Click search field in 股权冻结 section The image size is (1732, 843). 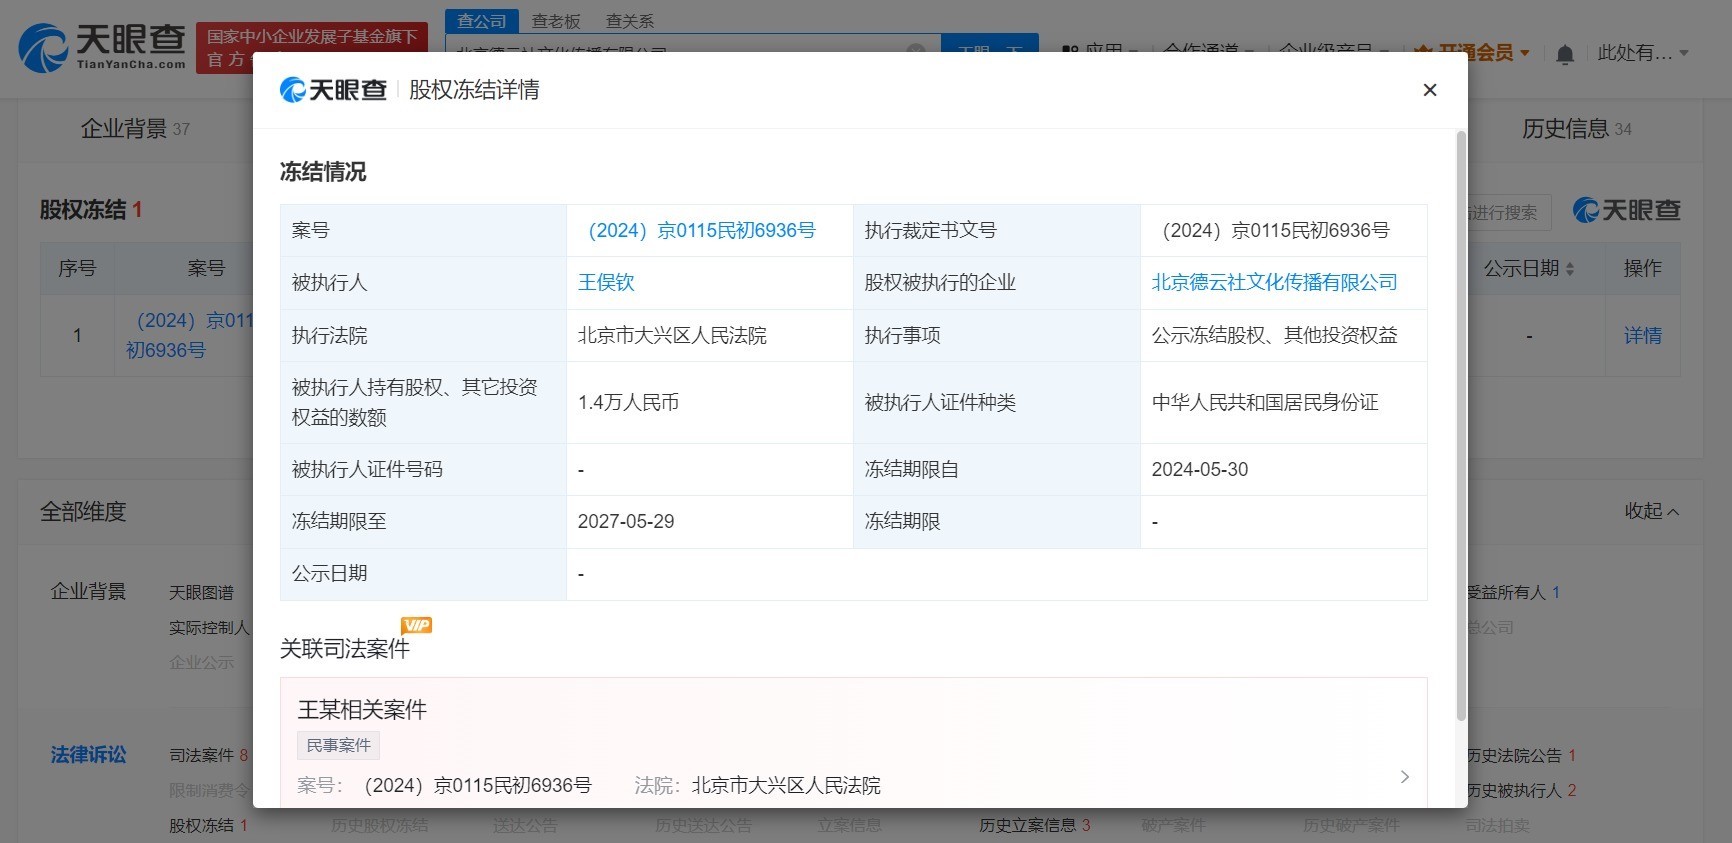tap(1508, 213)
